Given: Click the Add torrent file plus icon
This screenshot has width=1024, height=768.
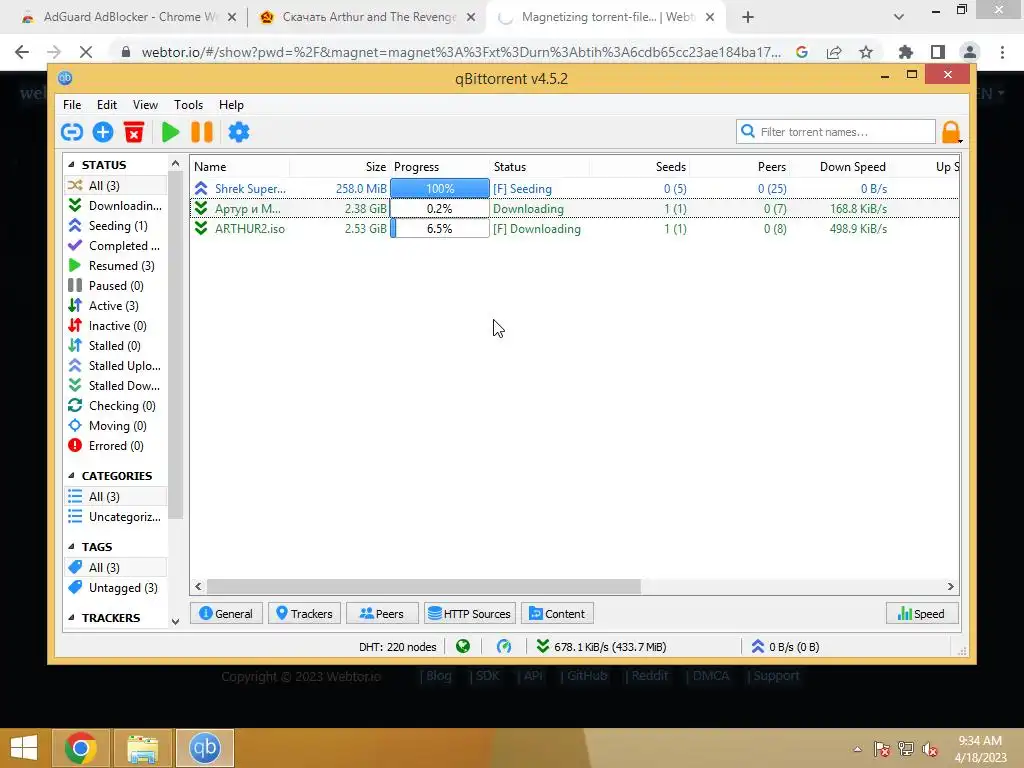Looking at the screenshot, I should coord(103,133).
